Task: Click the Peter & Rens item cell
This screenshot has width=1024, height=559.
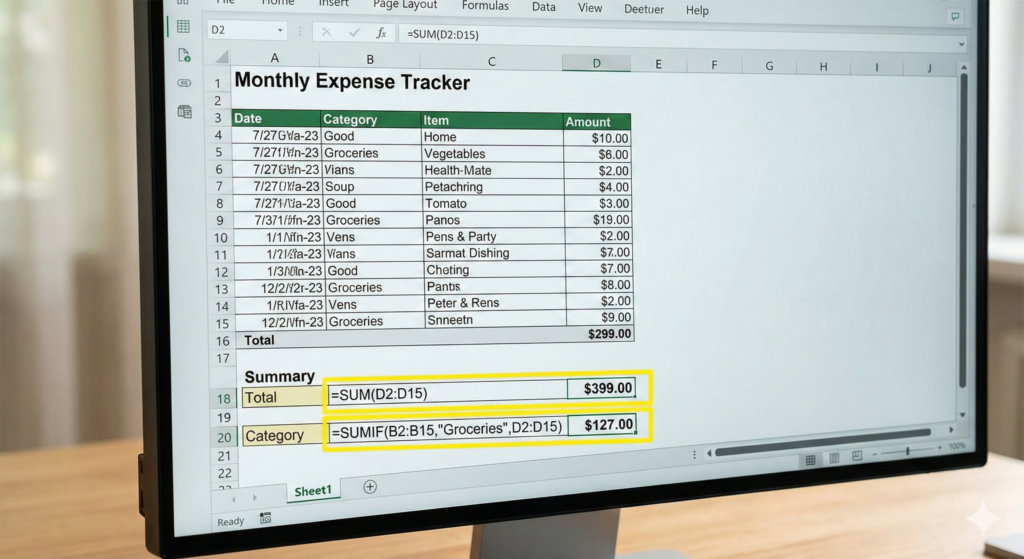Action: (x=495, y=302)
